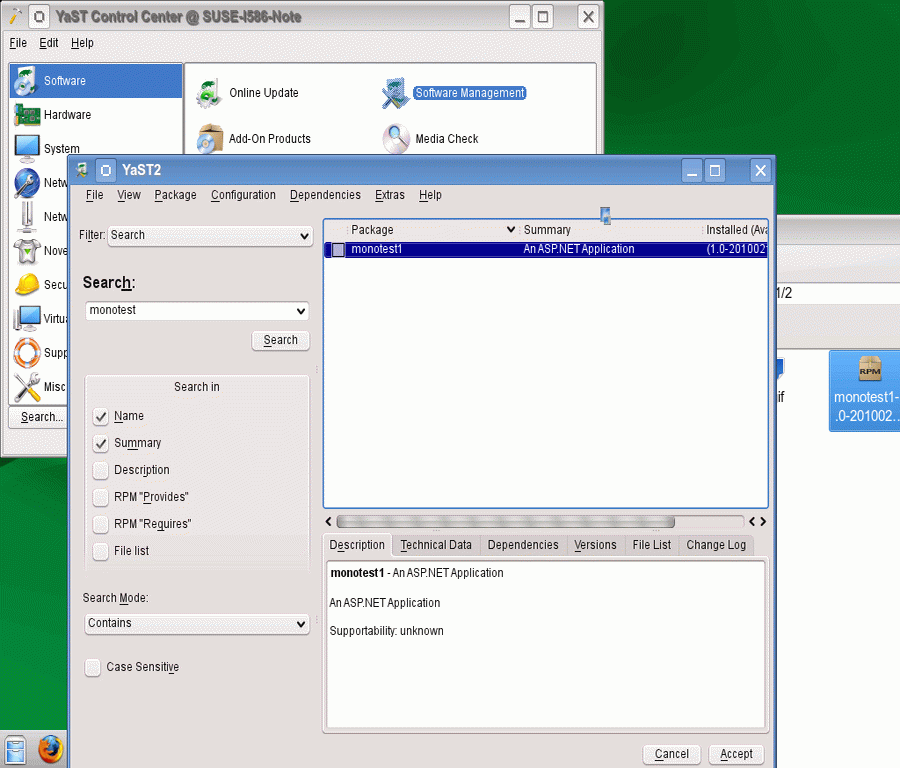The image size is (900, 768).
Task: Enable the Description search checkbox
Action: [100, 470]
